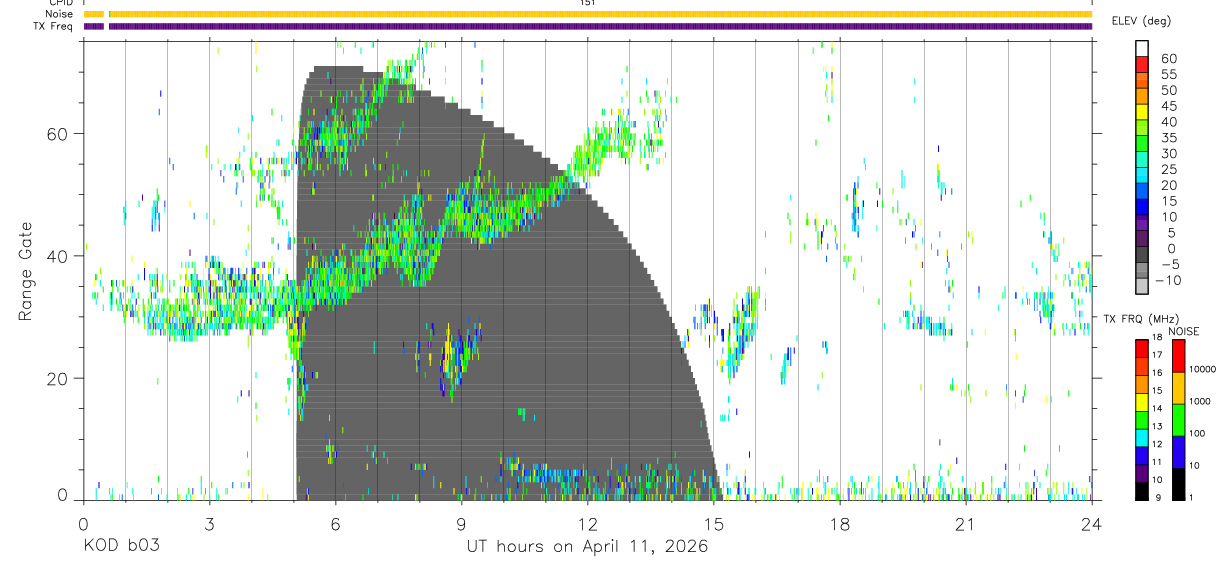This screenshot has height=567, width=1228.
Task: Click the '55' value on the ELEV scale
Action: [x=1168, y=74]
